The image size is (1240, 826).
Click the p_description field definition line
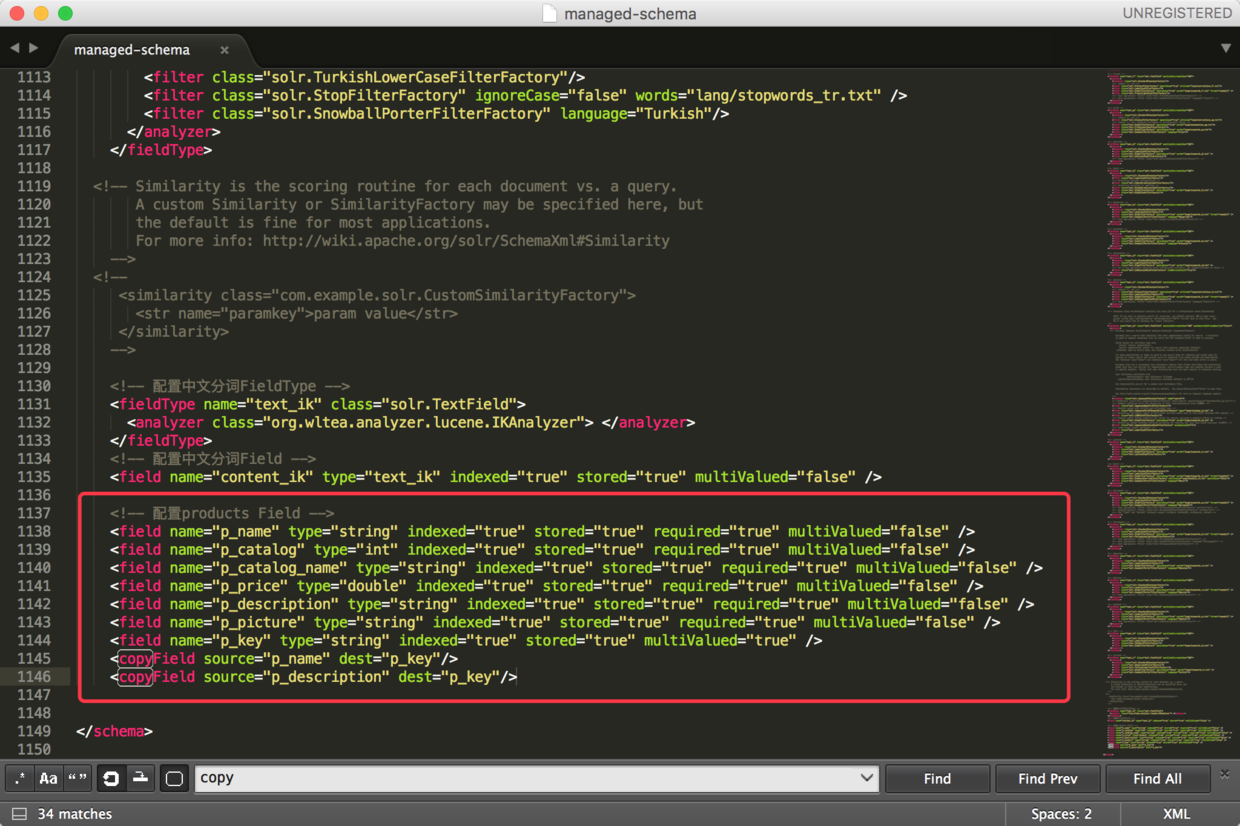(572, 604)
